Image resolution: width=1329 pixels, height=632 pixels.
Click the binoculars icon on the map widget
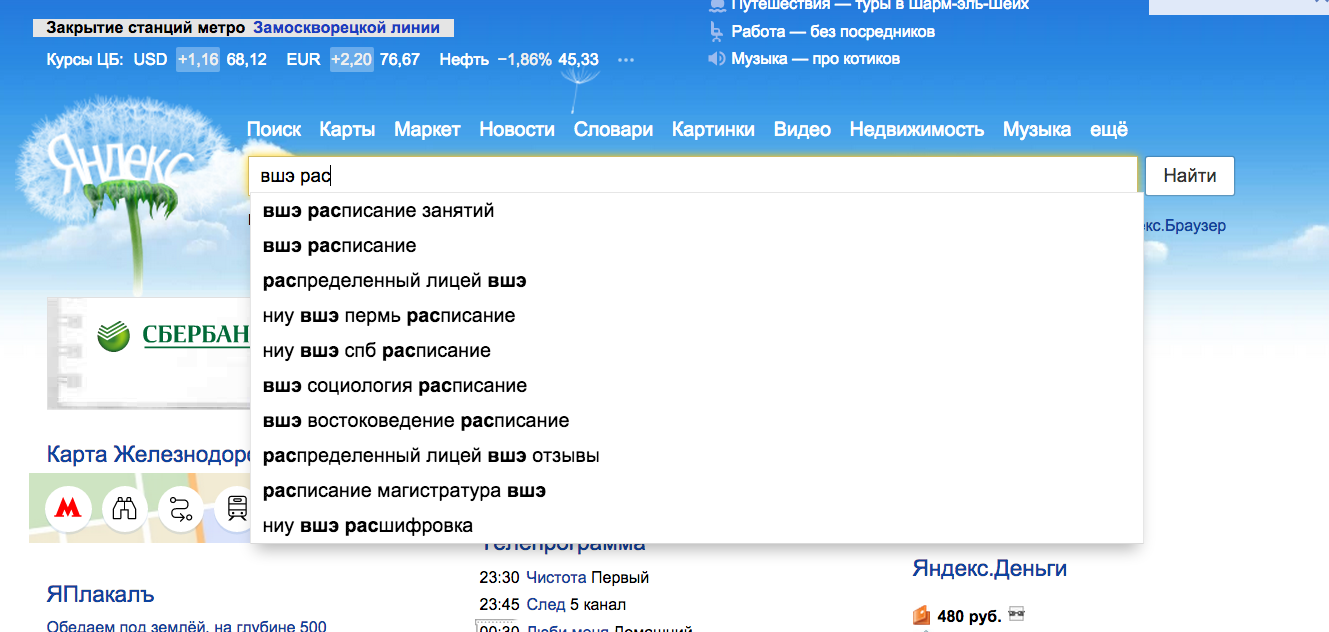[x=124, y=510]
